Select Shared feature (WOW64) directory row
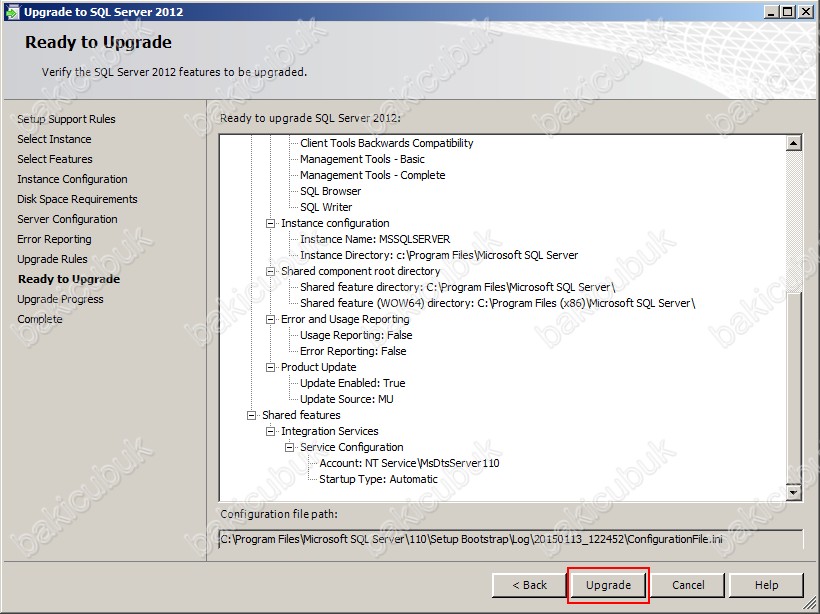This screenshot has height=614, width=820. click(497, 303)
